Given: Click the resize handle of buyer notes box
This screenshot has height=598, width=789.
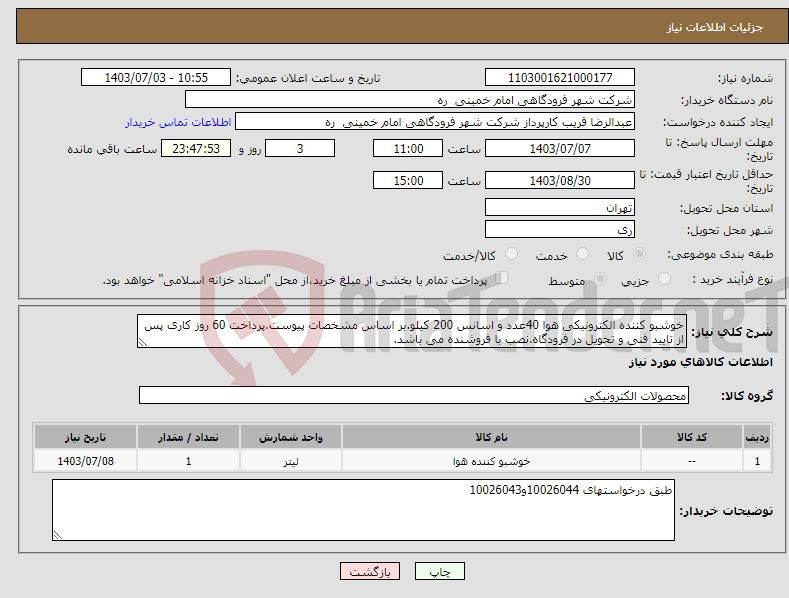Looking at the screenshot, I should click(x=58, y=535).
